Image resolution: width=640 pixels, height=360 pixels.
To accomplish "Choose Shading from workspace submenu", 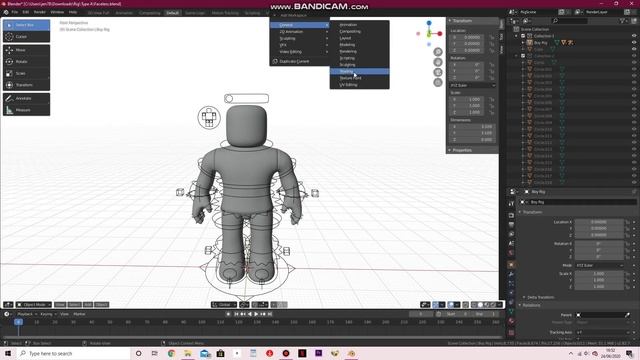I will tap(360, 71).
